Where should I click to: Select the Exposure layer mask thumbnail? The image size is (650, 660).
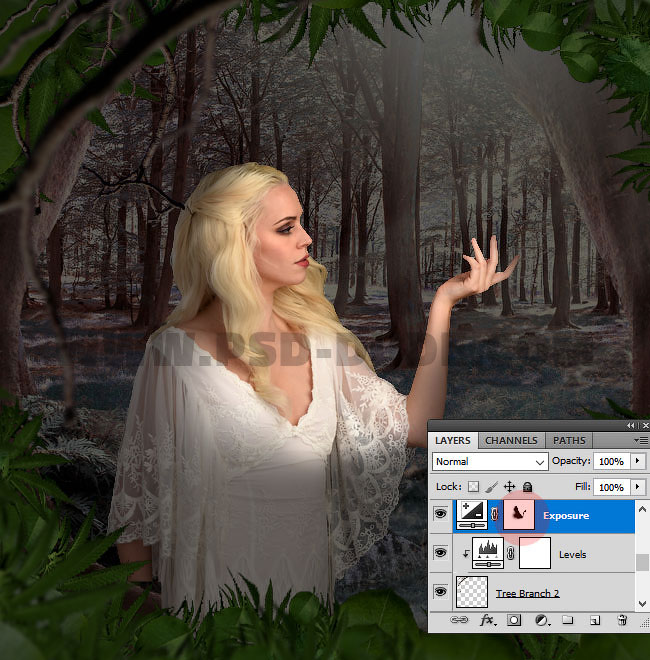point(519,515)
